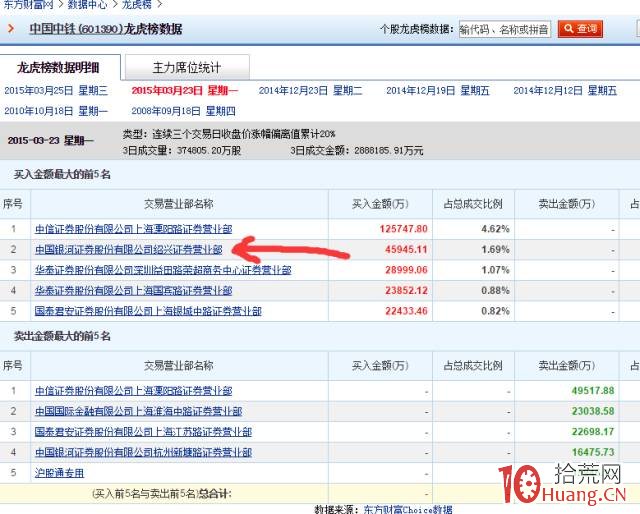Image resolution: width=640 pixels, height=514 pixels.
Task: Switch to the 龙虎榜数据明细 tab
Action: click(x=58, y=67)
